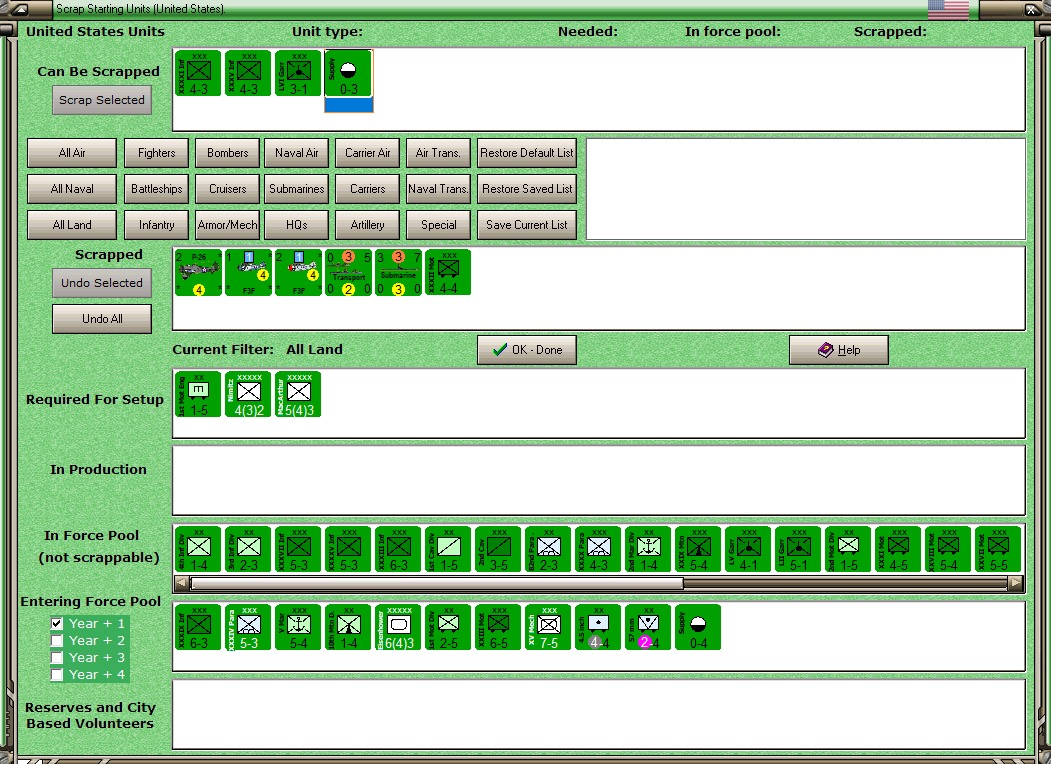Filter by Battleships
The height and width of the screenshot is (764, 1051).
pyautogui.click(x=156, y=189)
